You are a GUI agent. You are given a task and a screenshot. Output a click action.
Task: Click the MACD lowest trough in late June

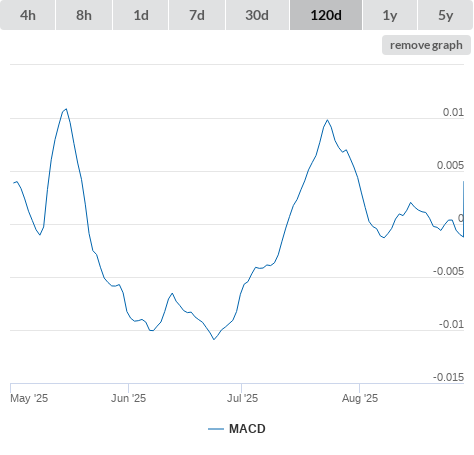point(214,339)
